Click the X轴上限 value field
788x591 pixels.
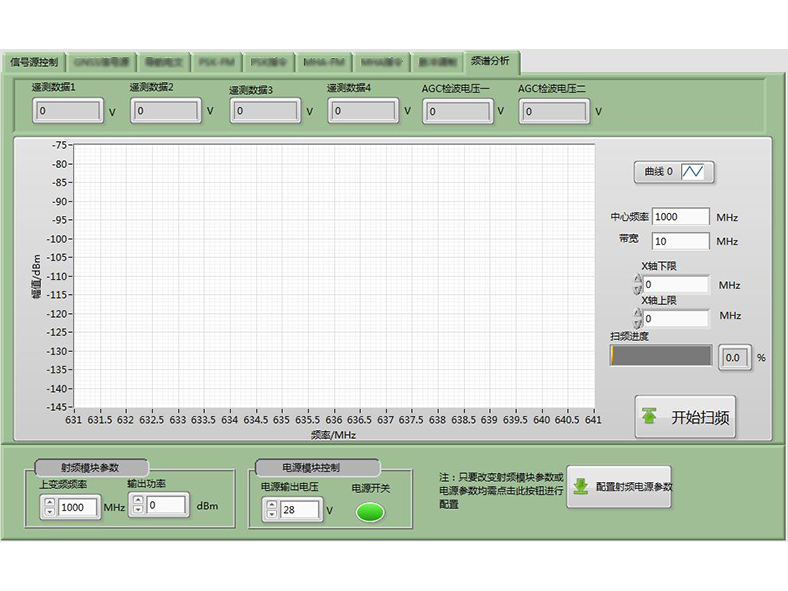pyautogui.click(x=676, y=318)
